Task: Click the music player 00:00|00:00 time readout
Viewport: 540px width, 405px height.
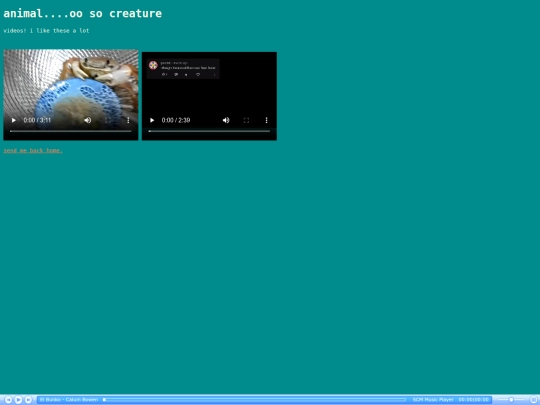Action: click(x=474, y=400)
